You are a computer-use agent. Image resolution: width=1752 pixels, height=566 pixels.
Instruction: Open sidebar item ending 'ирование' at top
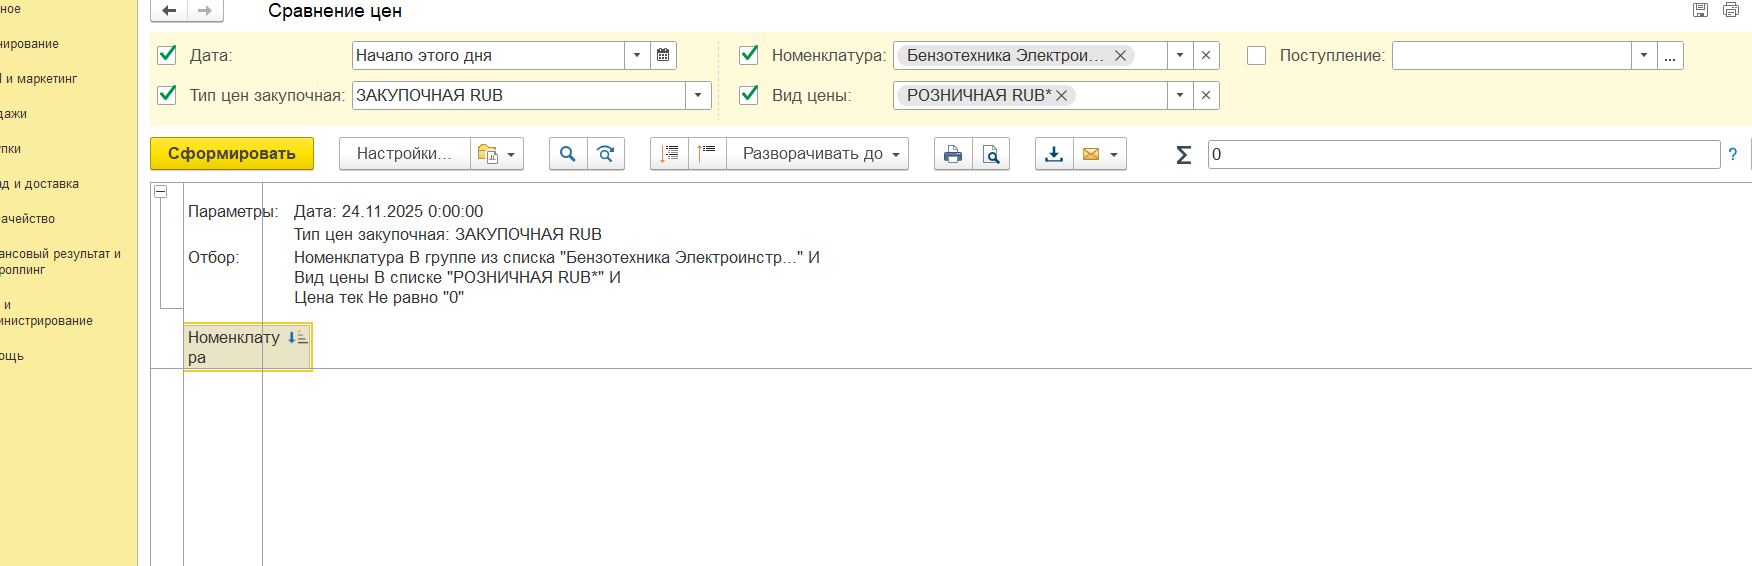coord(30,44)
